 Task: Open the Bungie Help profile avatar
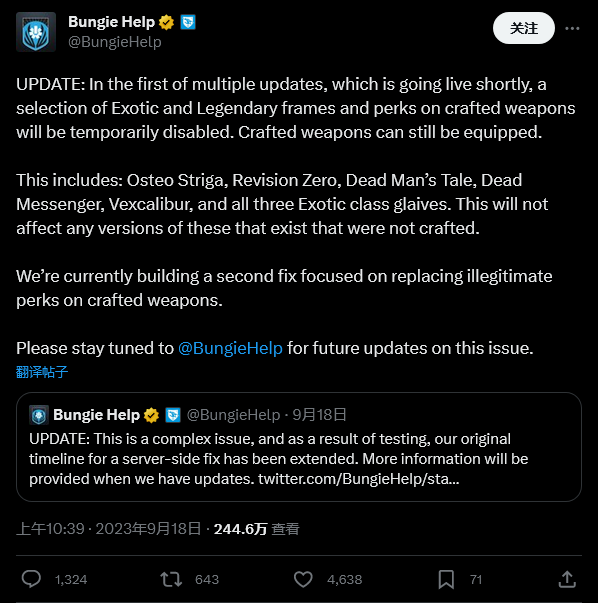point(36,32)
